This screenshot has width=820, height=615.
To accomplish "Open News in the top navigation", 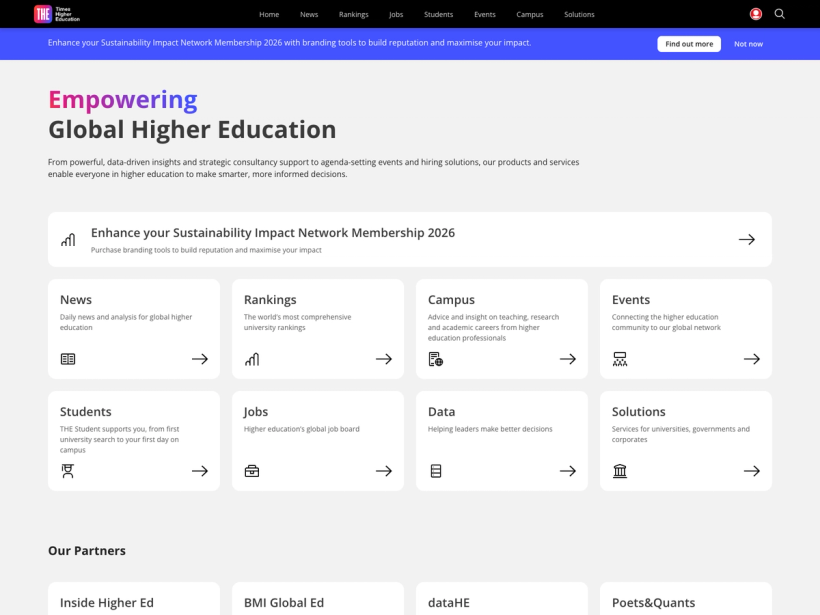I will click(x=309, y=15).
